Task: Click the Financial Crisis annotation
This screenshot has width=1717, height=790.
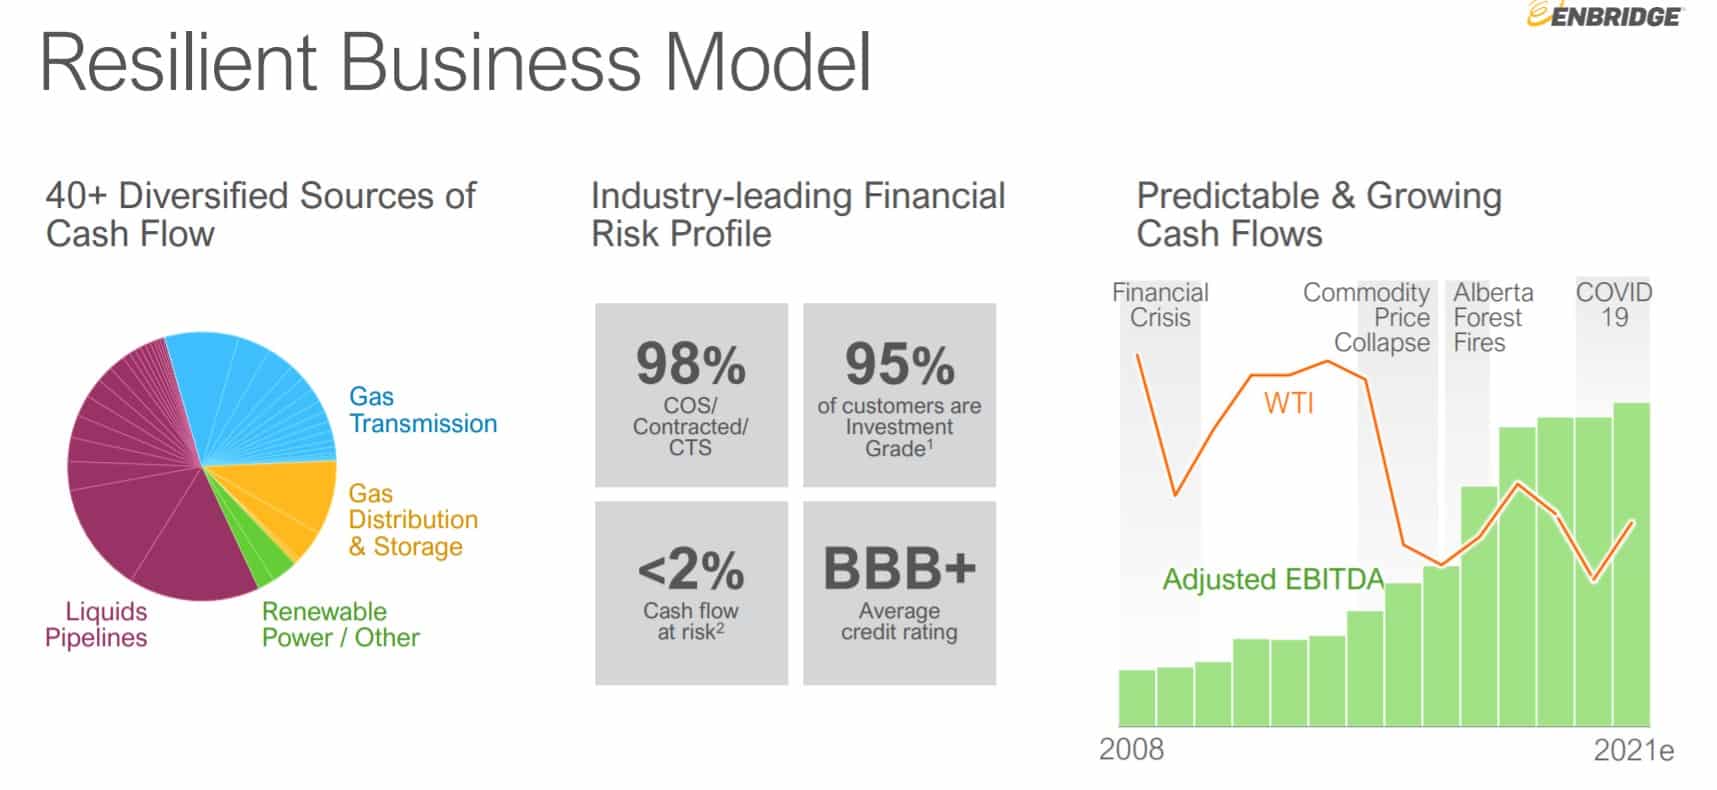Action: coord(1160,305)
